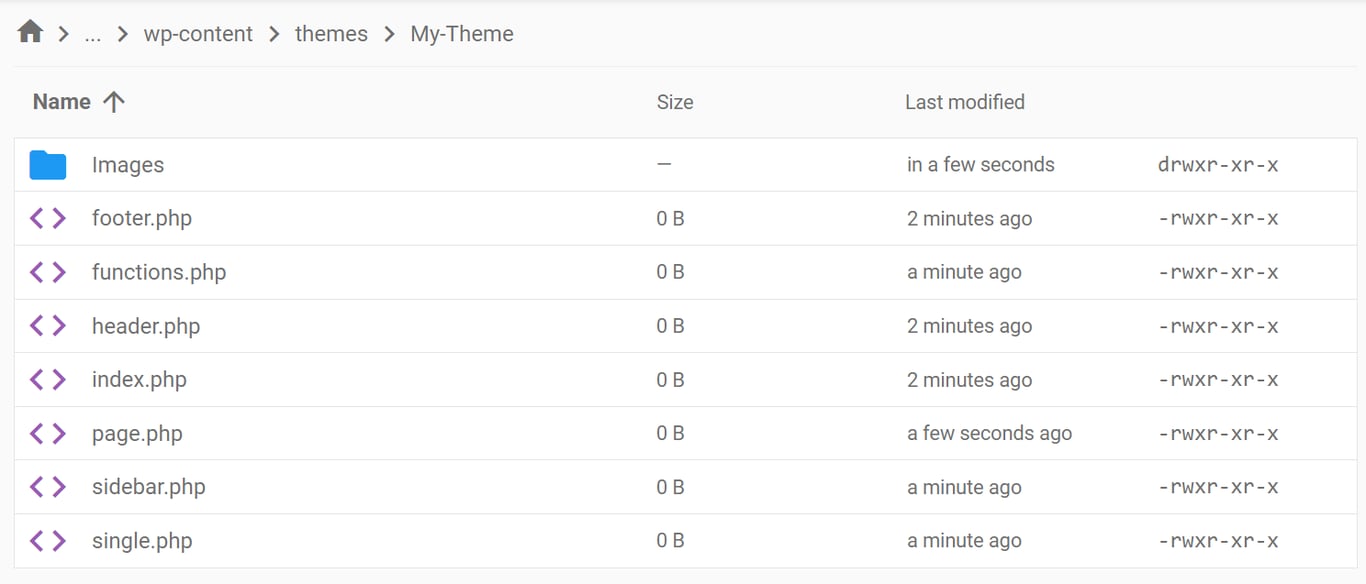The width and height of the screenshot is (1366, 584).
Task: Click the Last modified column header
Action: tap(964, 101)
